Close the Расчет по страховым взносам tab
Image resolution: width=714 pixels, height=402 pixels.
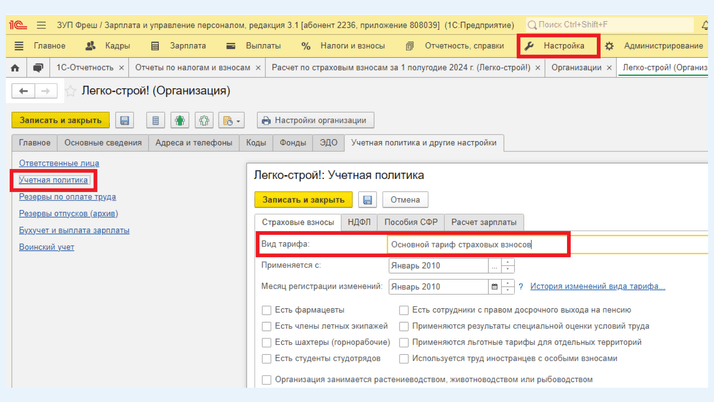coord(538,68)
